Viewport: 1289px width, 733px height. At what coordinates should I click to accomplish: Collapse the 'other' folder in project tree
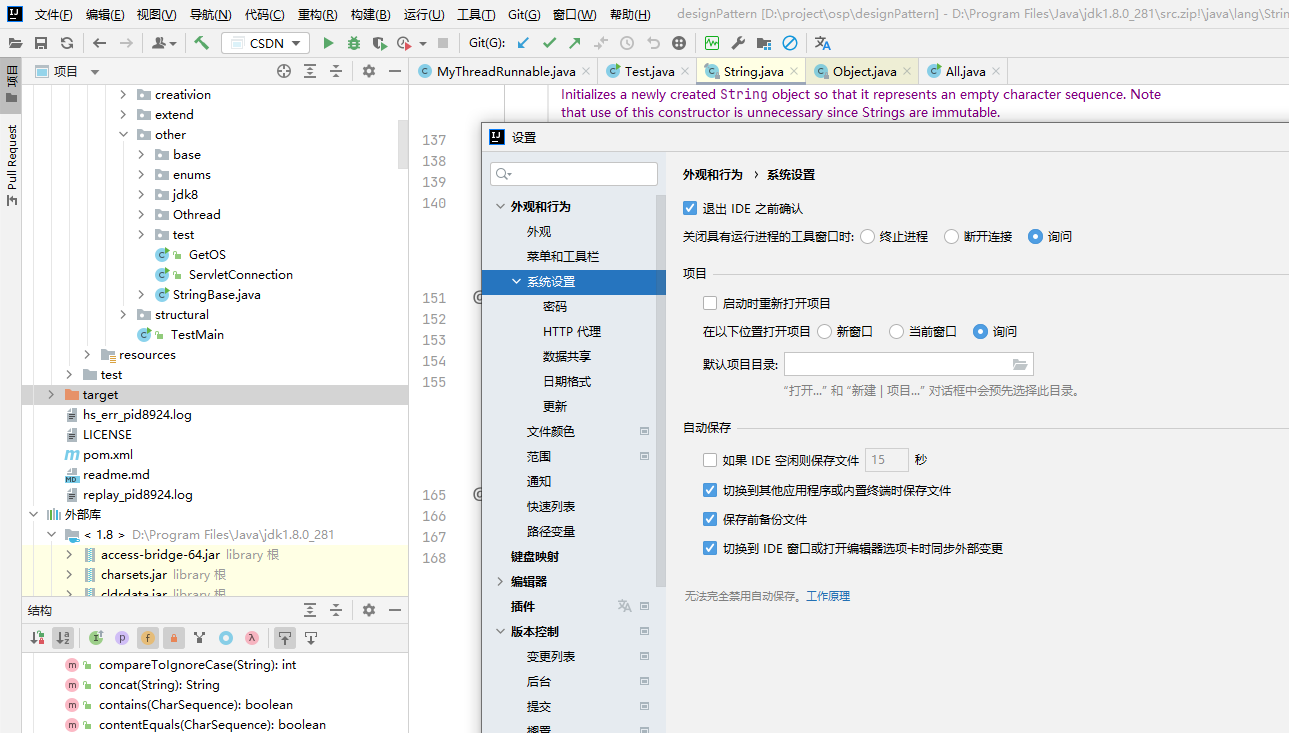pyautogui.click(x=124, y=134)
